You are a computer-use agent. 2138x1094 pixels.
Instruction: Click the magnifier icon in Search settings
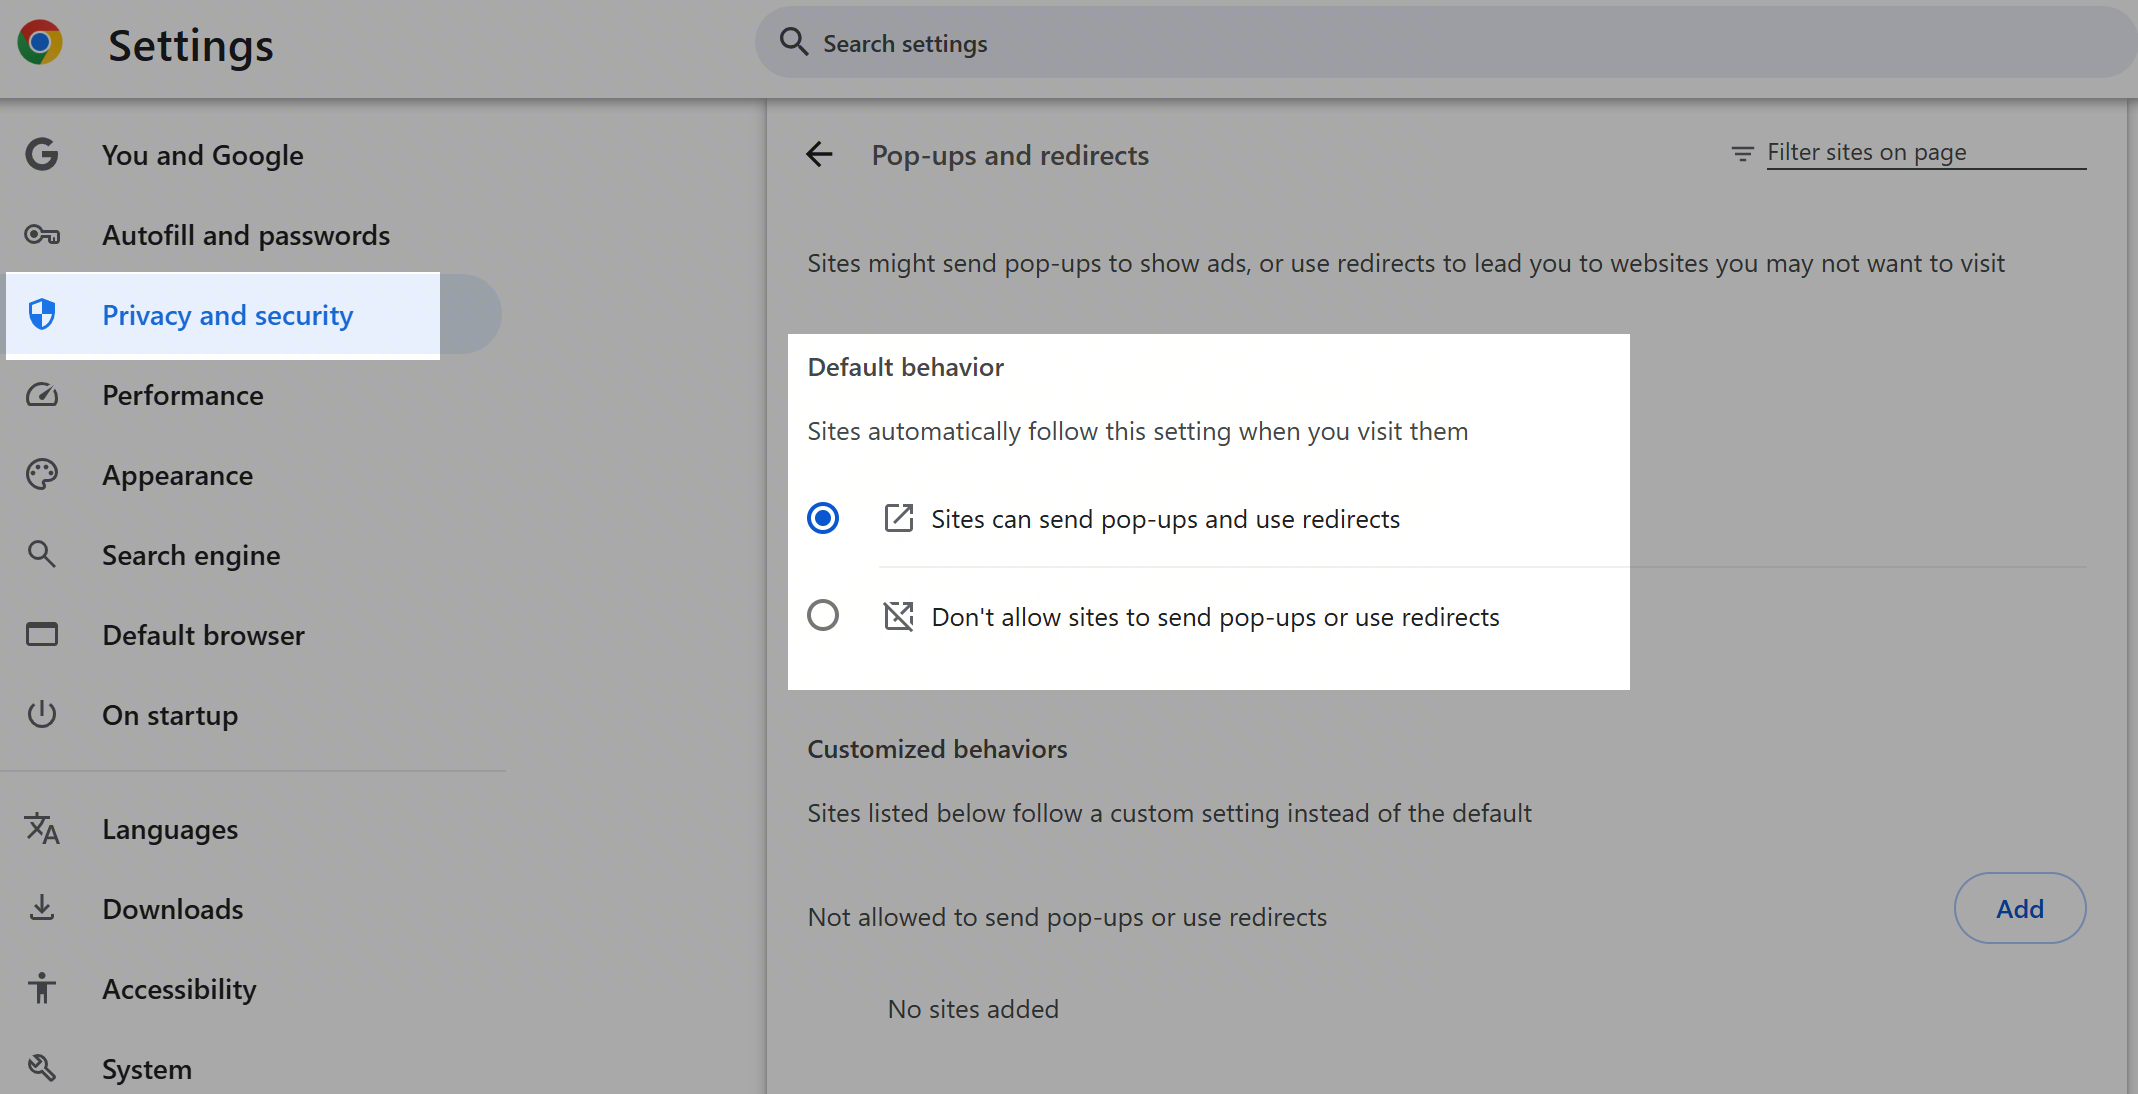click(794, 42)
